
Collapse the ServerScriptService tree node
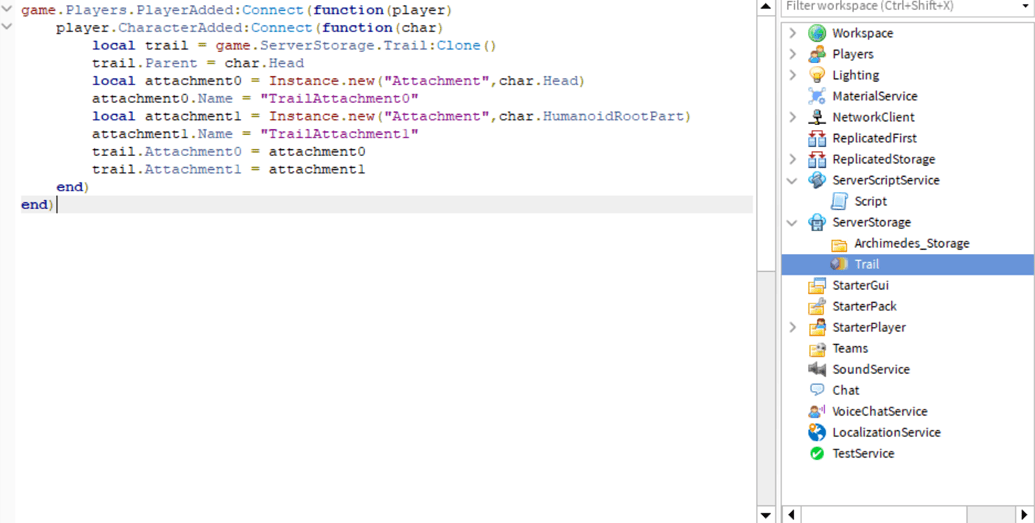click(x=793, y=180)
